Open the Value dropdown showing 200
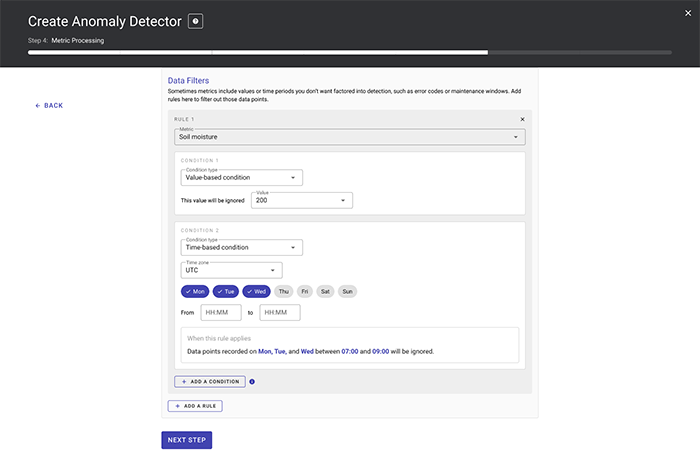The height and width of the screenshot is (454, 700). 302,200
